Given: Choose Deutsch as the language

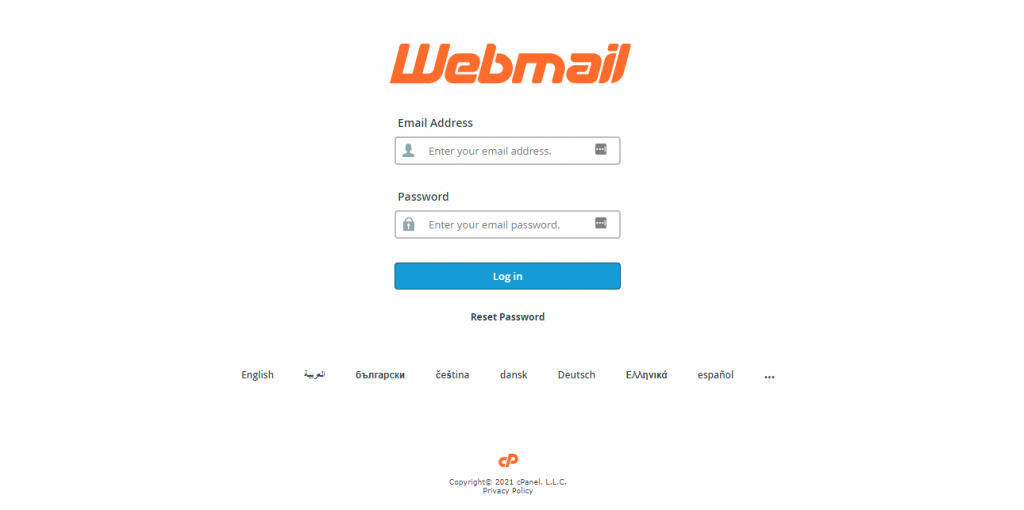Looking at the screenshot, I should (577, 375).
